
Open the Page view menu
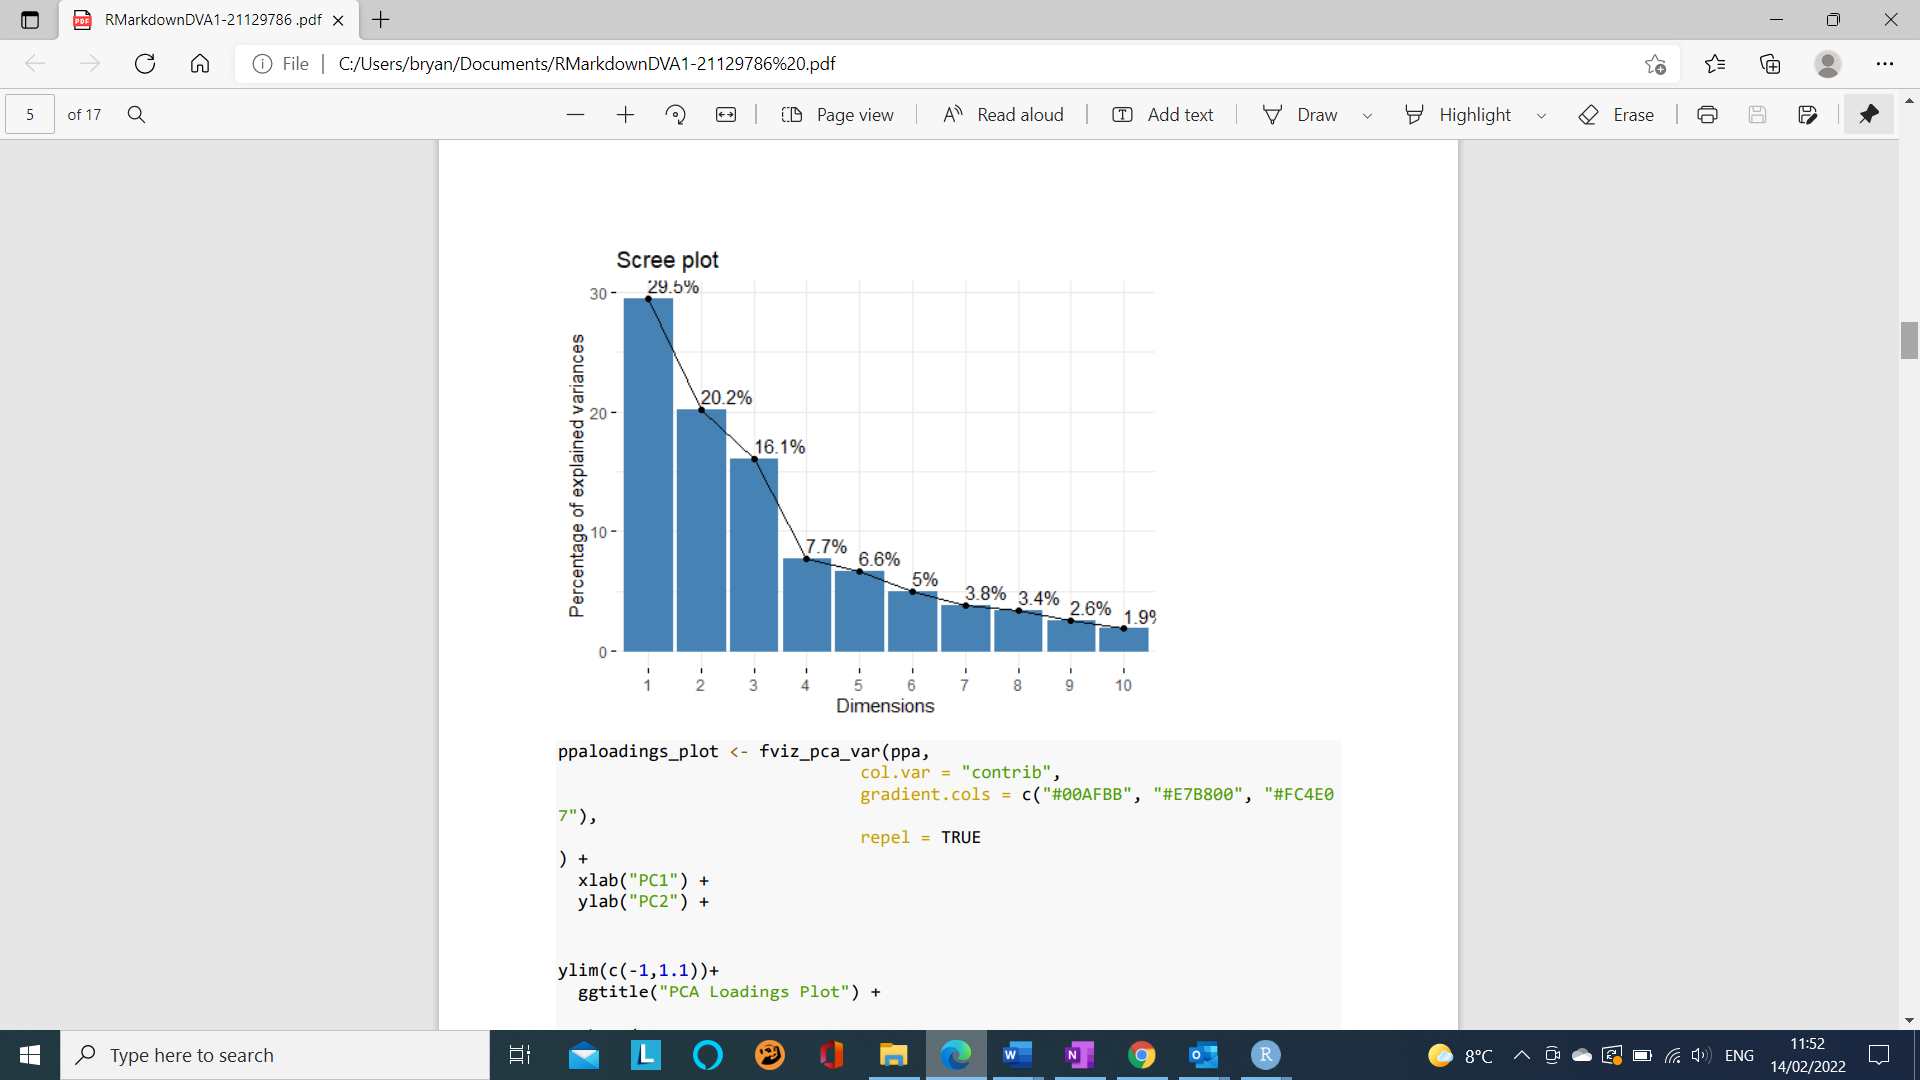point(838,114)
